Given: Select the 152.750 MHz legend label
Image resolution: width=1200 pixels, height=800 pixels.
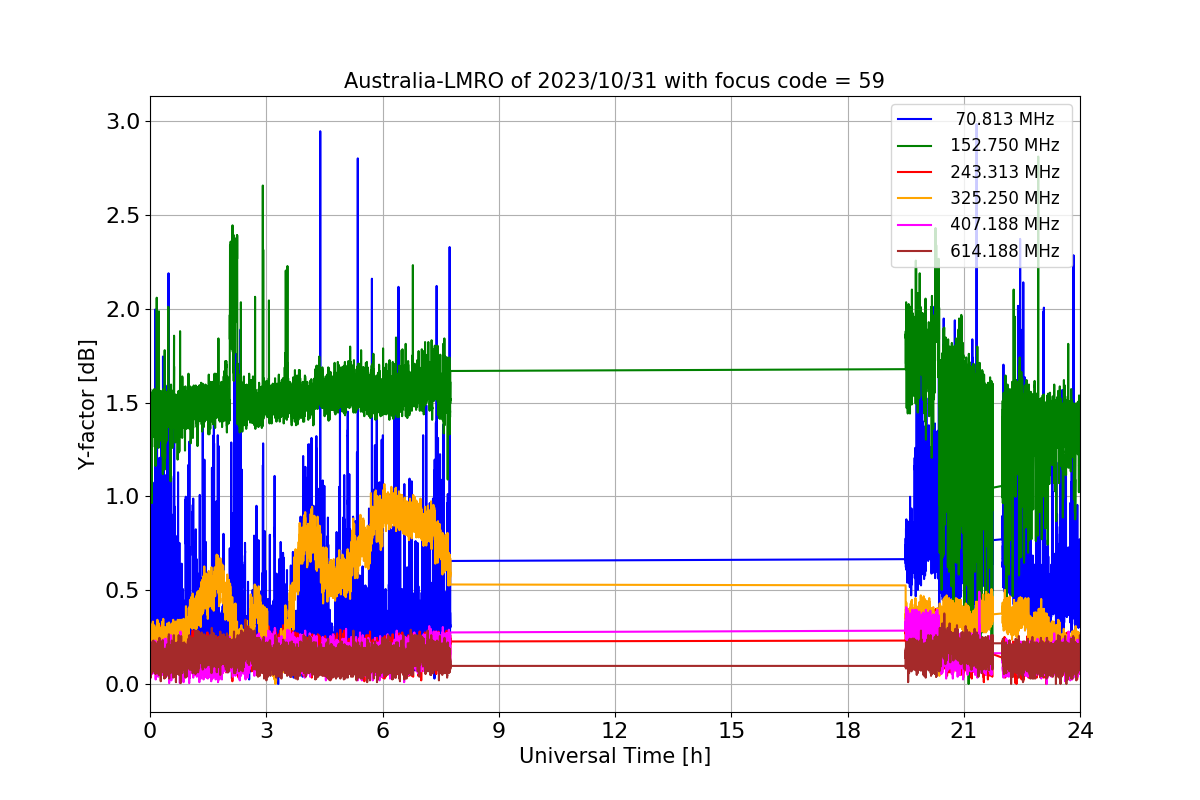Looking at the screenshot, I should 1005,145.
